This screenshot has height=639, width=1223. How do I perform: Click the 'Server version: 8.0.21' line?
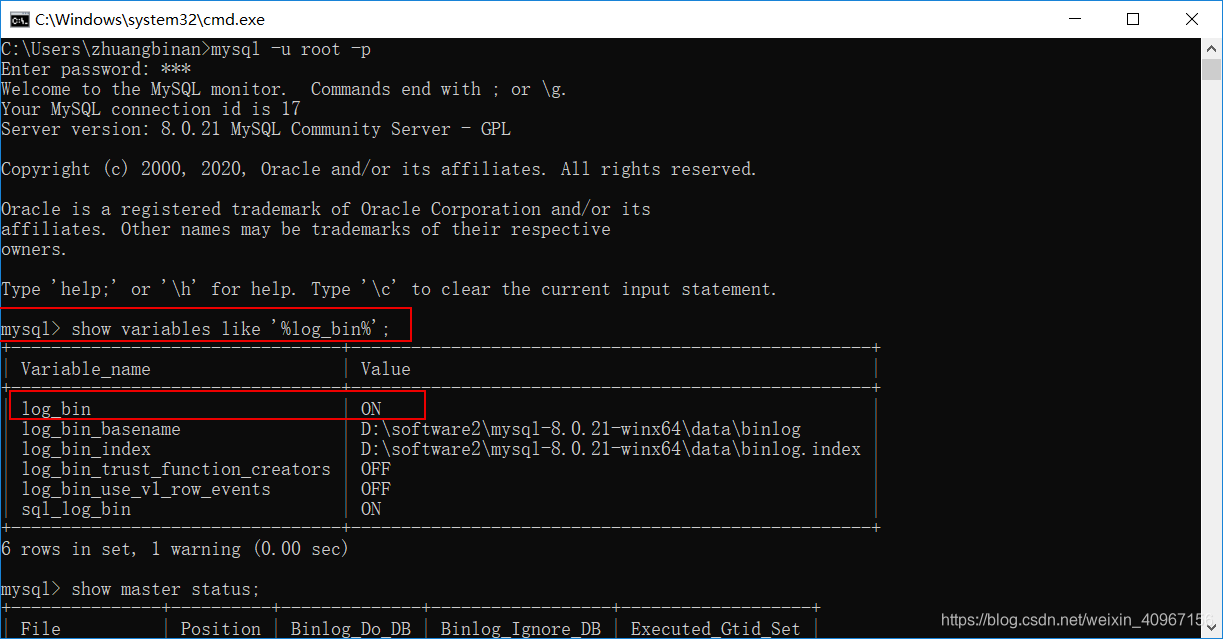[x=256, y=129]
